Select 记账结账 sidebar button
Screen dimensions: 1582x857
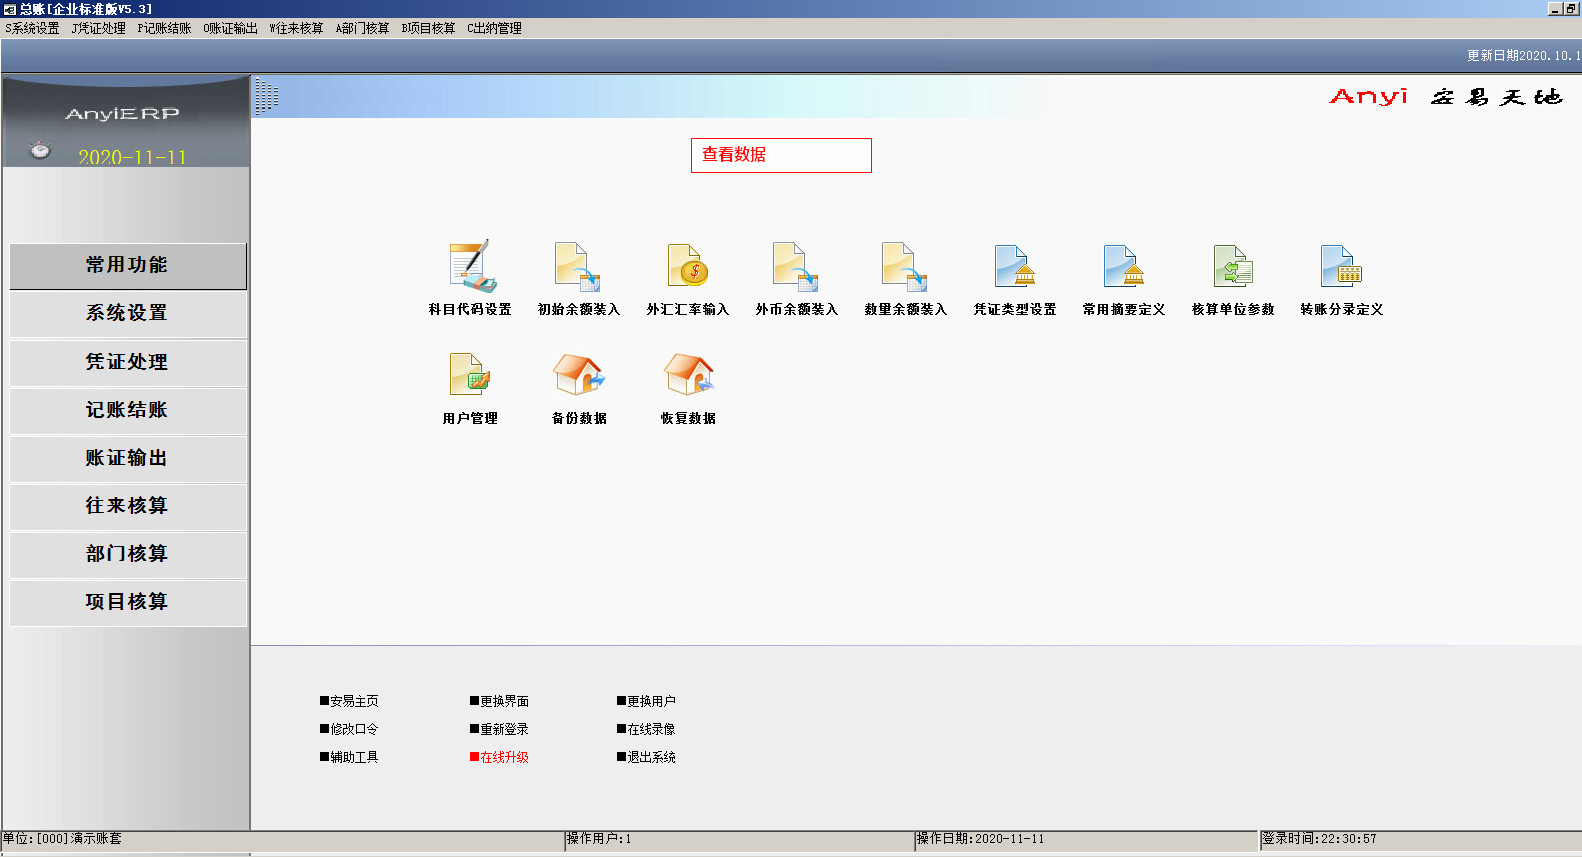(x=128, y=410)
